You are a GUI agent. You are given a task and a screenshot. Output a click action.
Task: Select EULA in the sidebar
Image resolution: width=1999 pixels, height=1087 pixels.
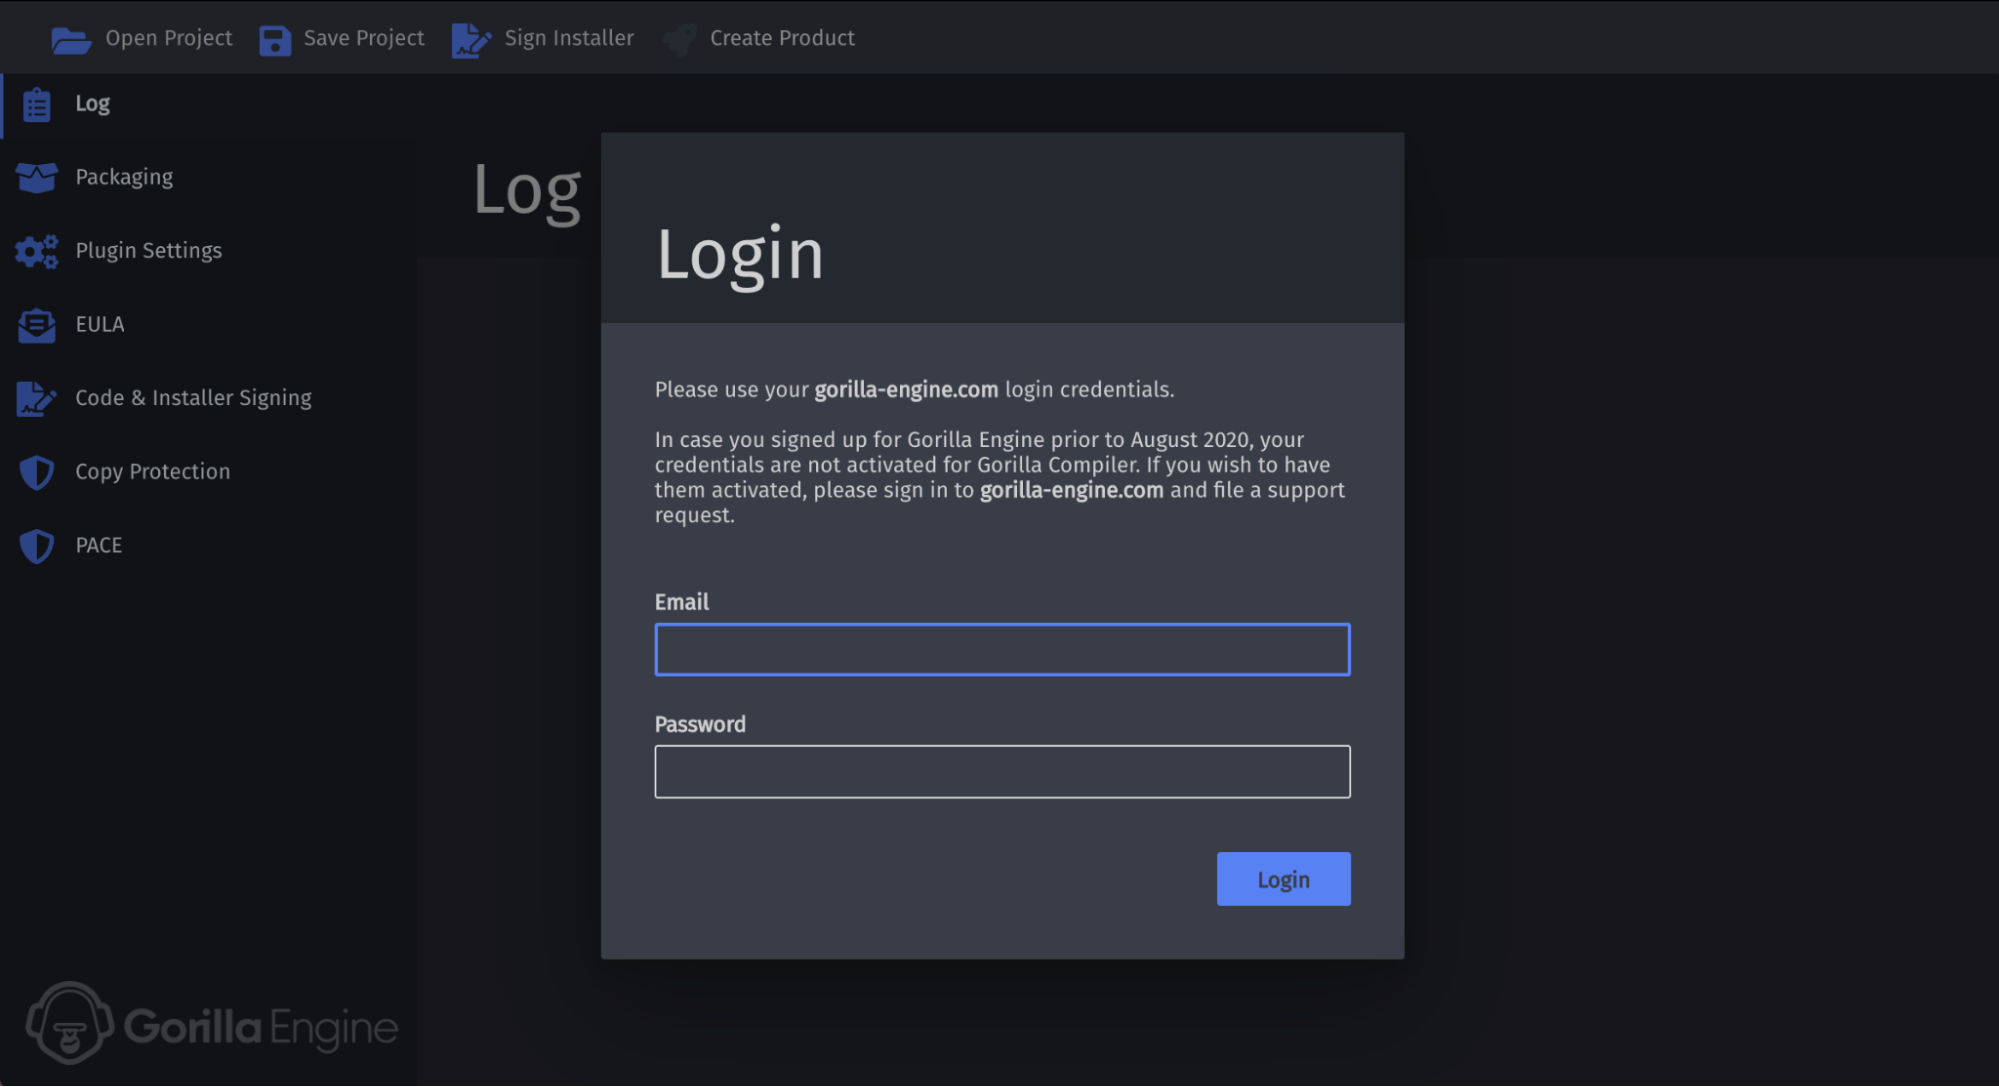(100, 324)
